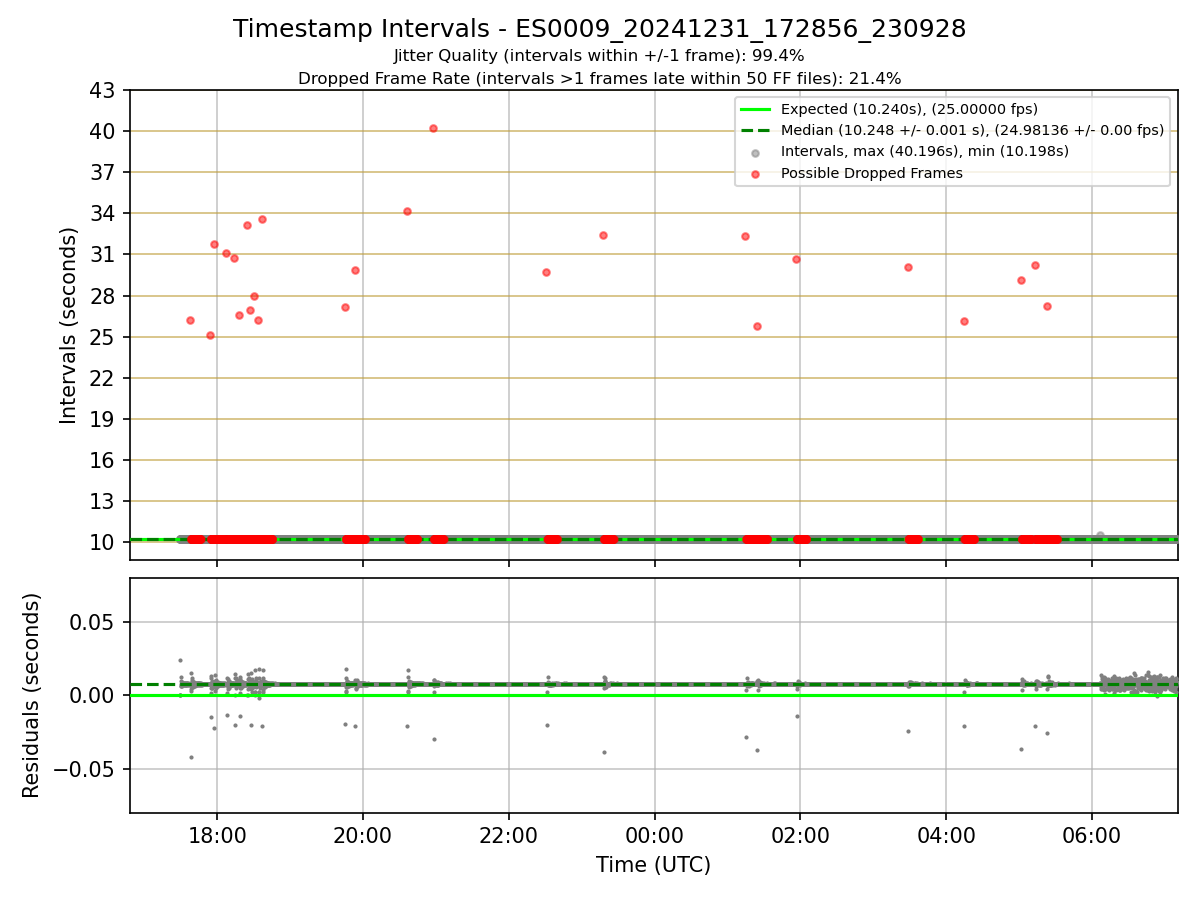Click legend entry 'Expected (10.240s), (25.00000 fps)'
Viewport: 1200px width, 900px height.
(909, 109)
